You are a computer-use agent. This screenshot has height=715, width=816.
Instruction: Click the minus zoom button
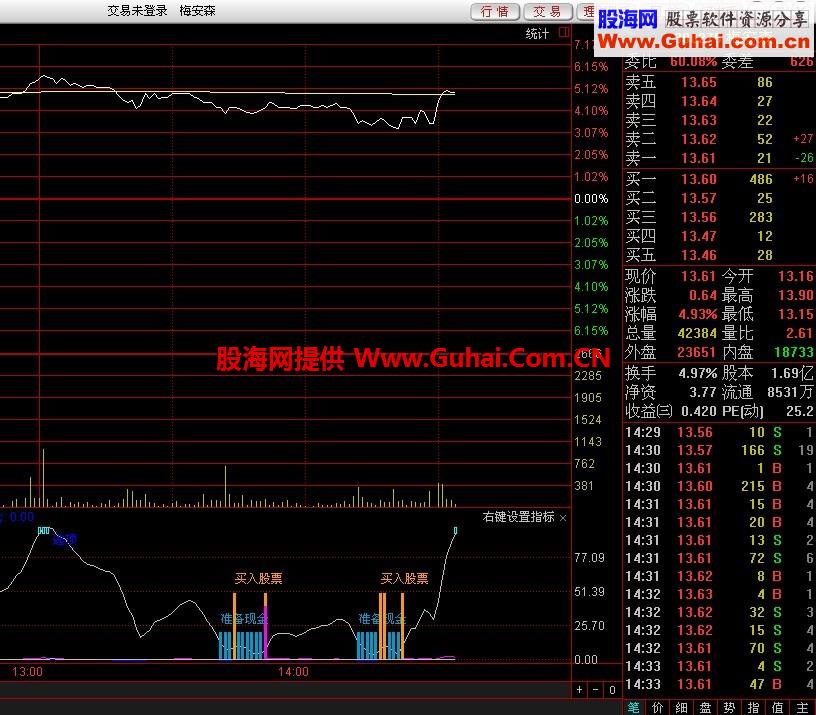point(596,690)
